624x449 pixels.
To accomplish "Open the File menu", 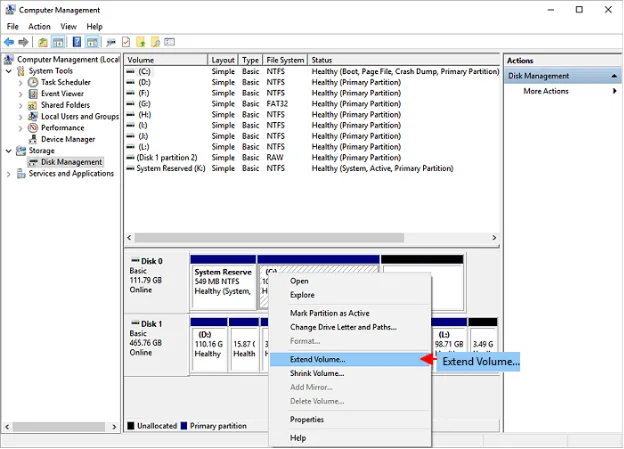I will pyautogui.click(x=12, y=27).
